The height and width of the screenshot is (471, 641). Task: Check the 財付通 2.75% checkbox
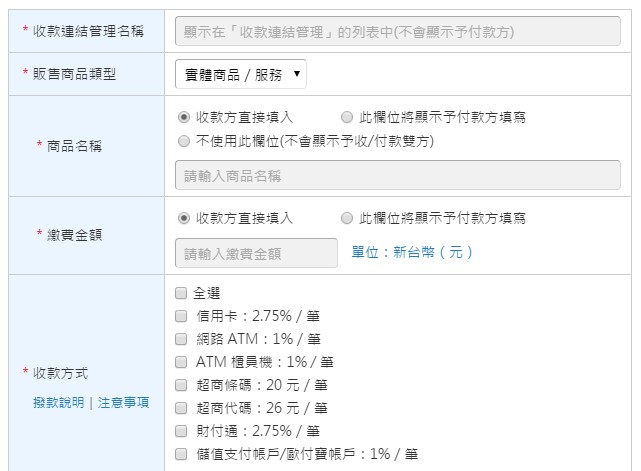[181, 431]
